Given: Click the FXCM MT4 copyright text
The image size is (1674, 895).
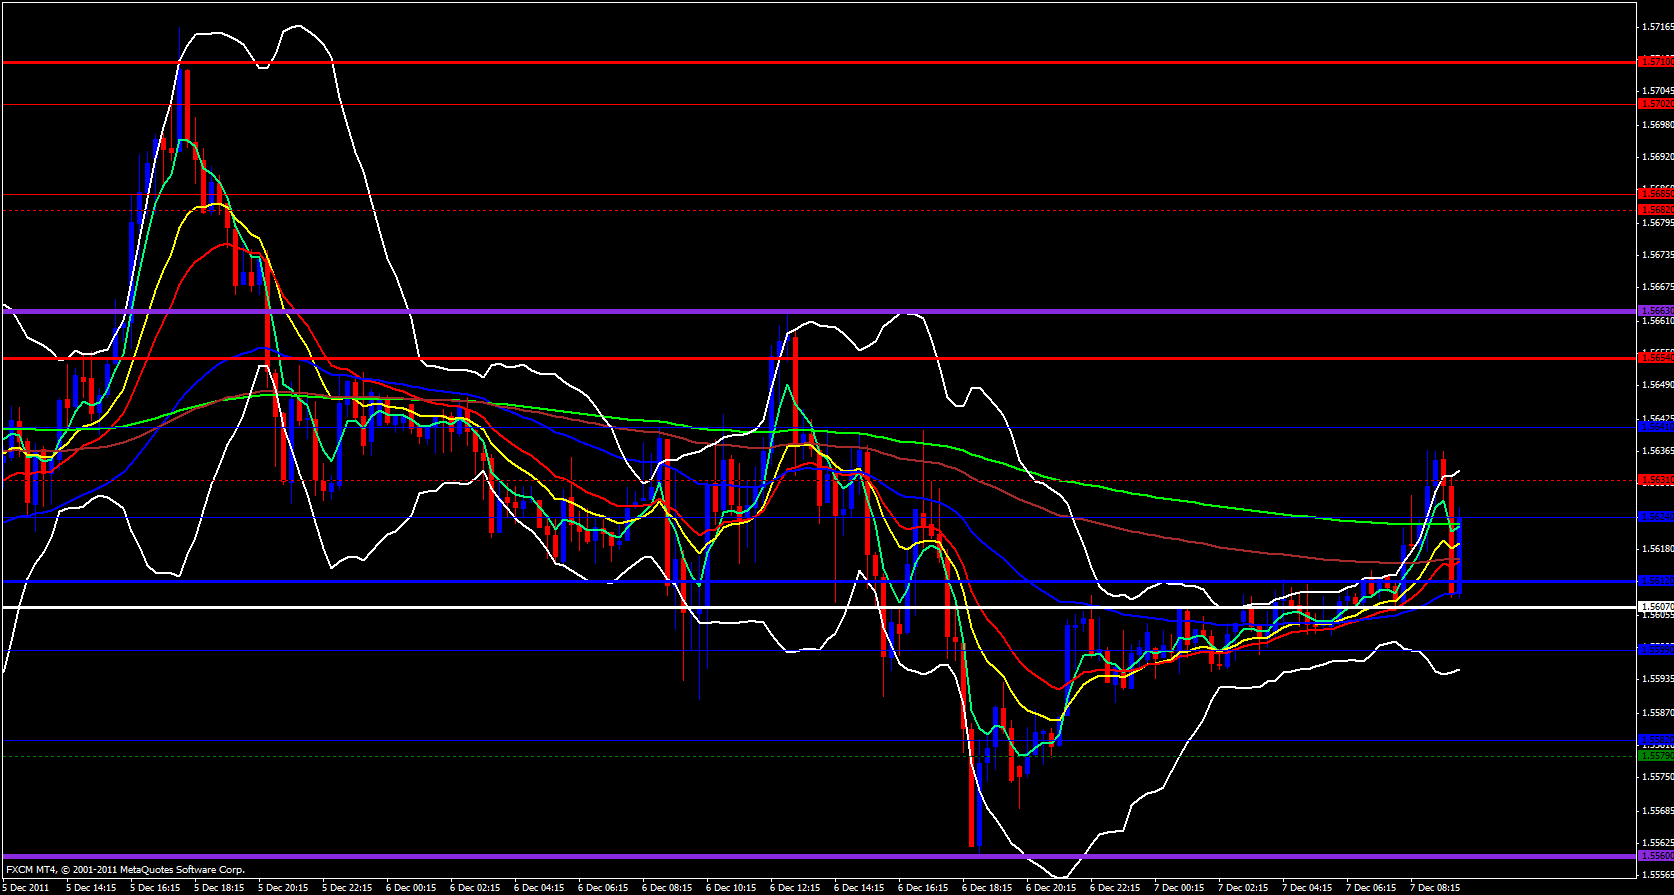Looking at the screenshot, I should 125,870.
